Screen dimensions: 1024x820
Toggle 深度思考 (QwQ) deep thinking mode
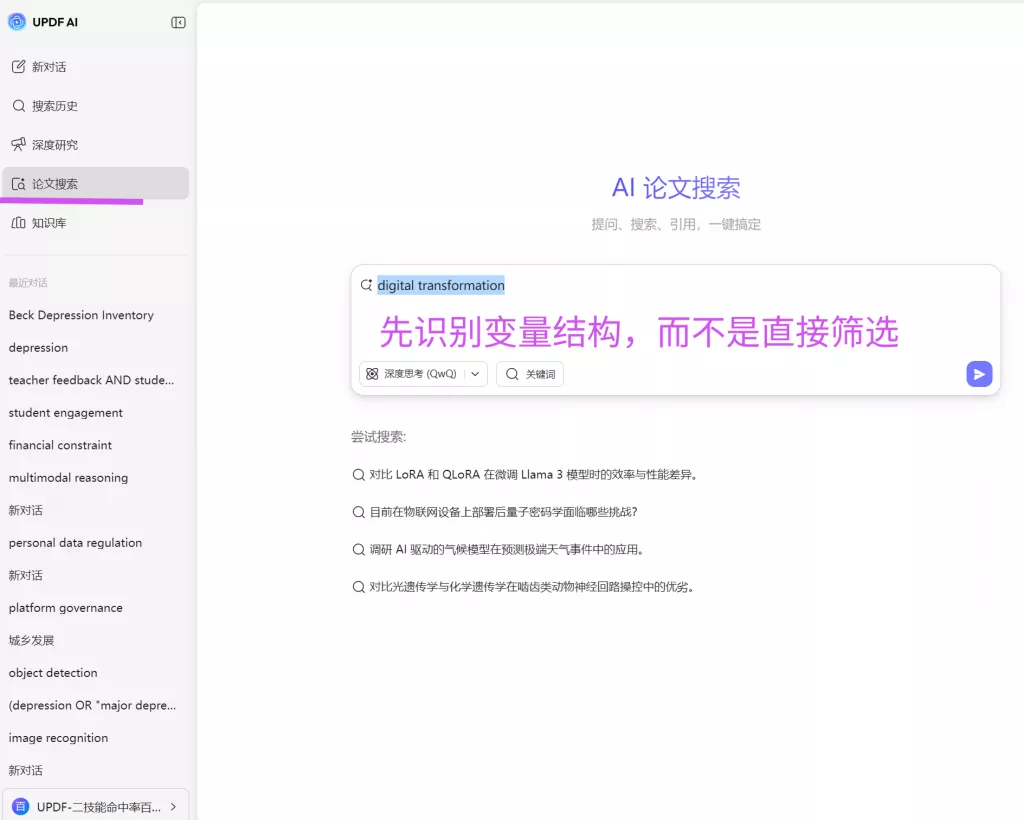click(415, 374)
